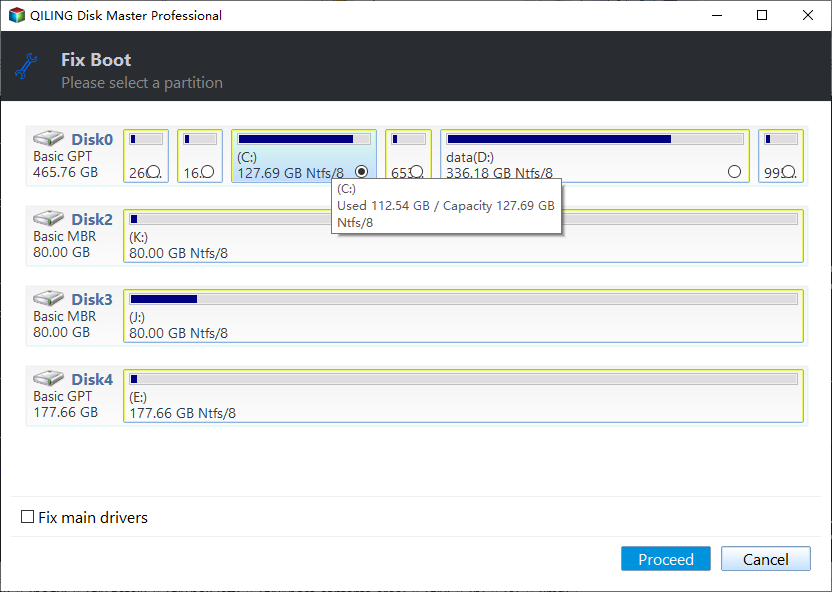Click the QILING app cube icon
This screenshot has width=832, height=592.
(x=16, y=15)
